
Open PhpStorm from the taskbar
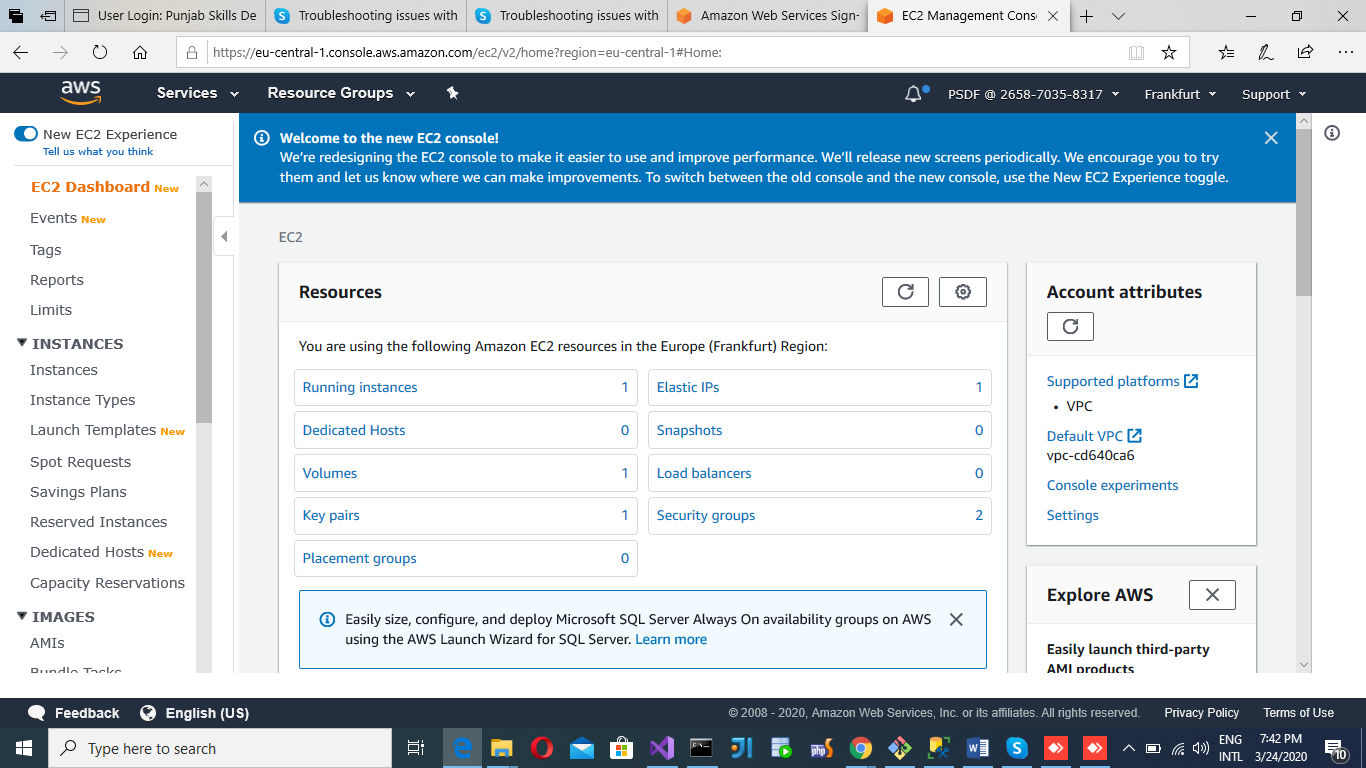tap(821, 748)
